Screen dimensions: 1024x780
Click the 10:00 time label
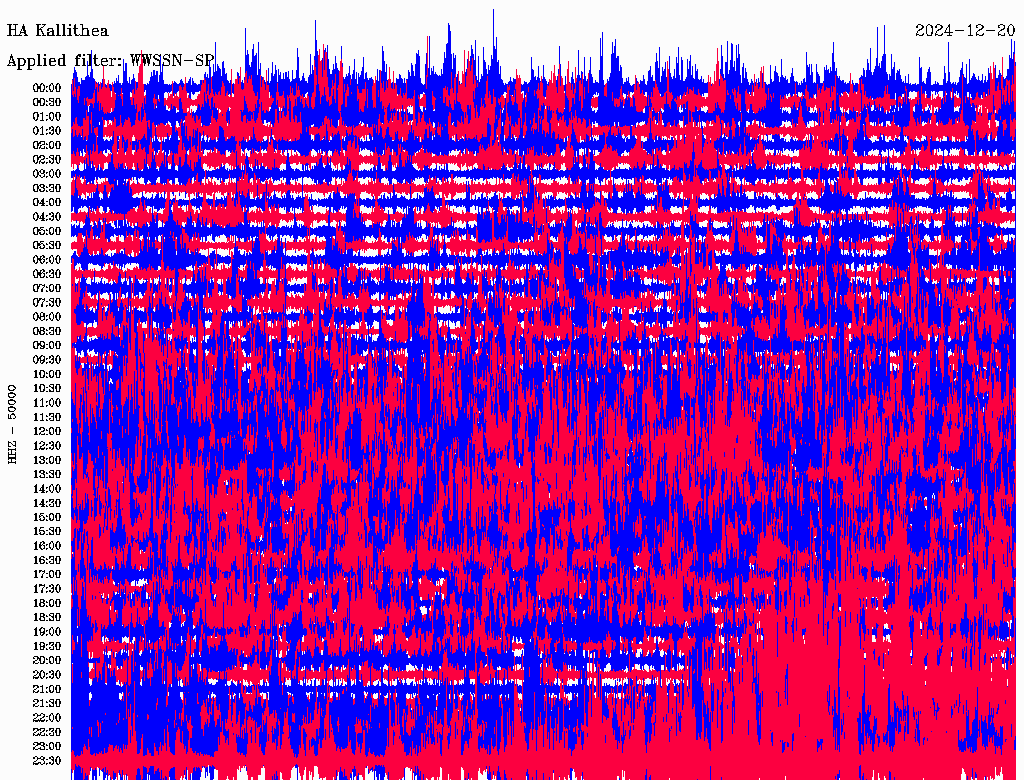point(47,374)
